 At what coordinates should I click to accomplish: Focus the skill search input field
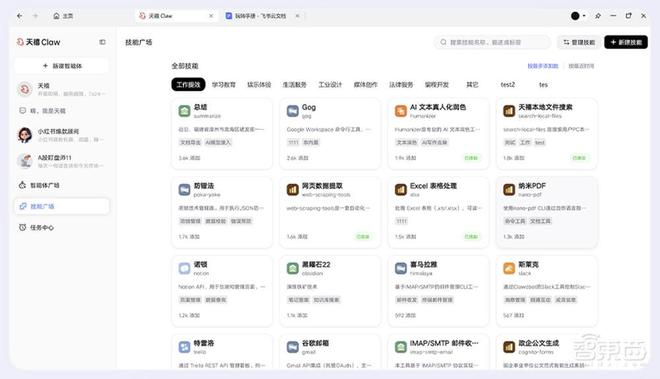492,42
